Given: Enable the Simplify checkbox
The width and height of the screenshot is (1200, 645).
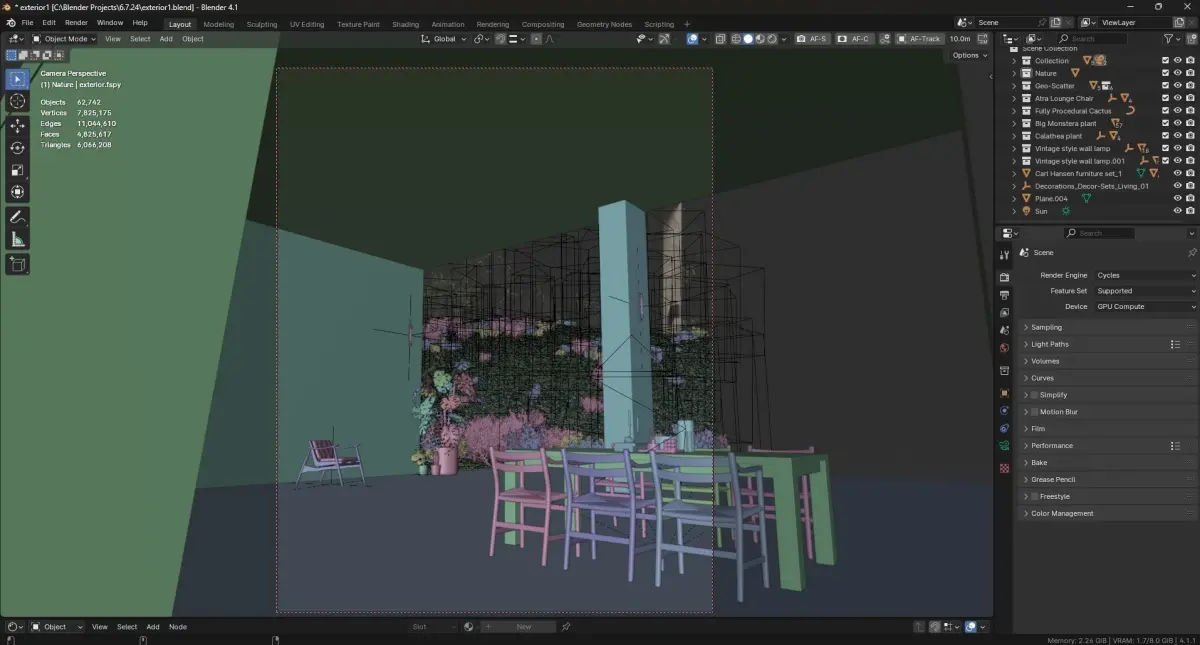Looking at the screenshot, I should point(1034,395).
